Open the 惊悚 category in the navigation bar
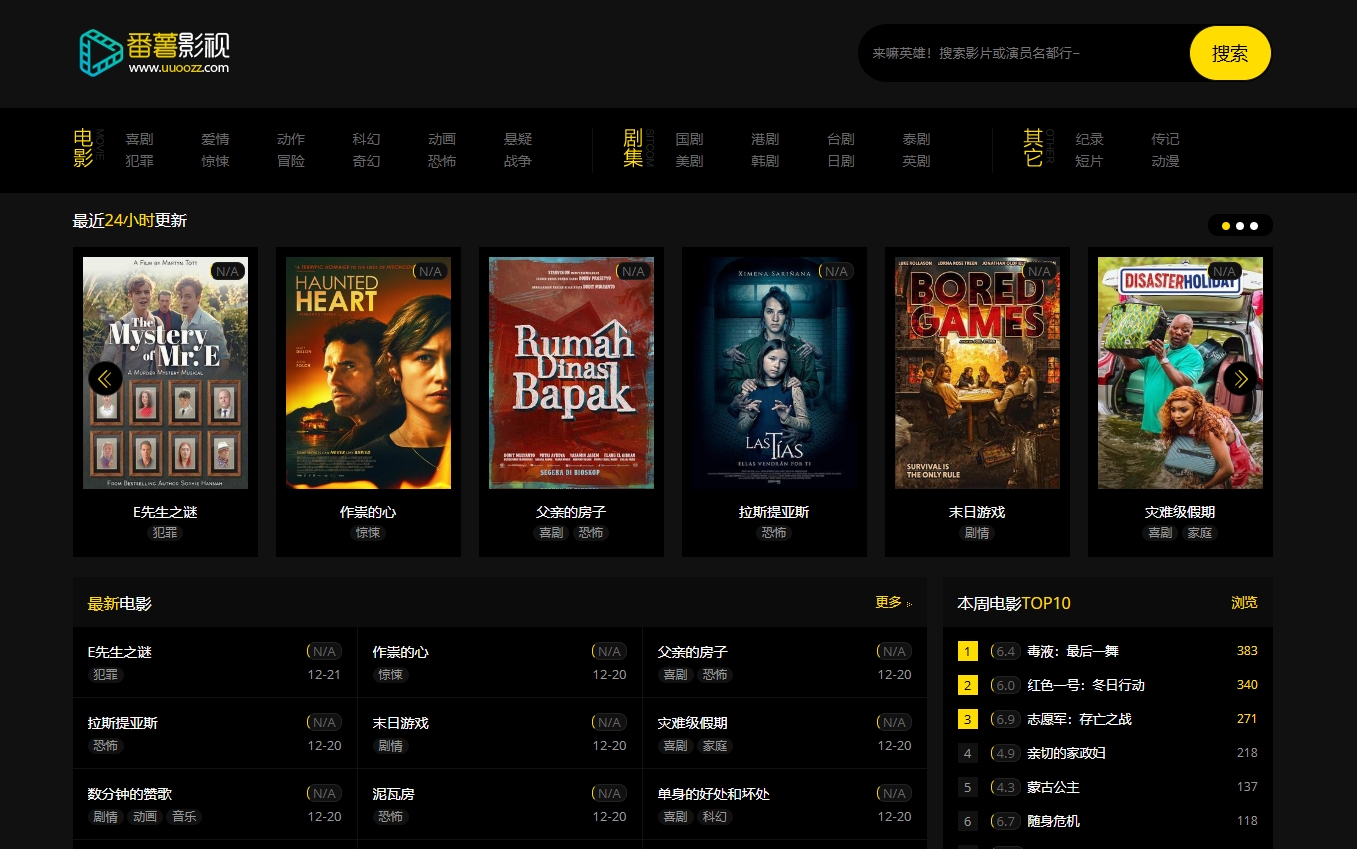Screen dimensions: 1357x849 pyautogui.click(x=215, y=161)
